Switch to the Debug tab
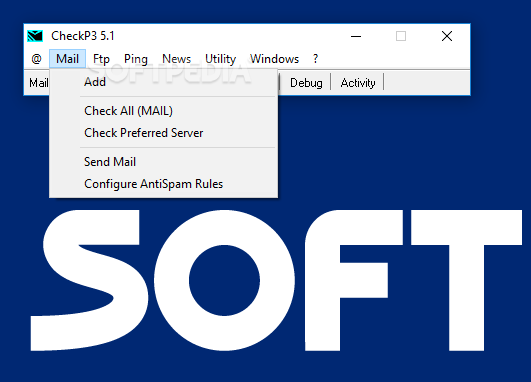Image resolution: width=531 pixels, height=382 pixels. 306,83
